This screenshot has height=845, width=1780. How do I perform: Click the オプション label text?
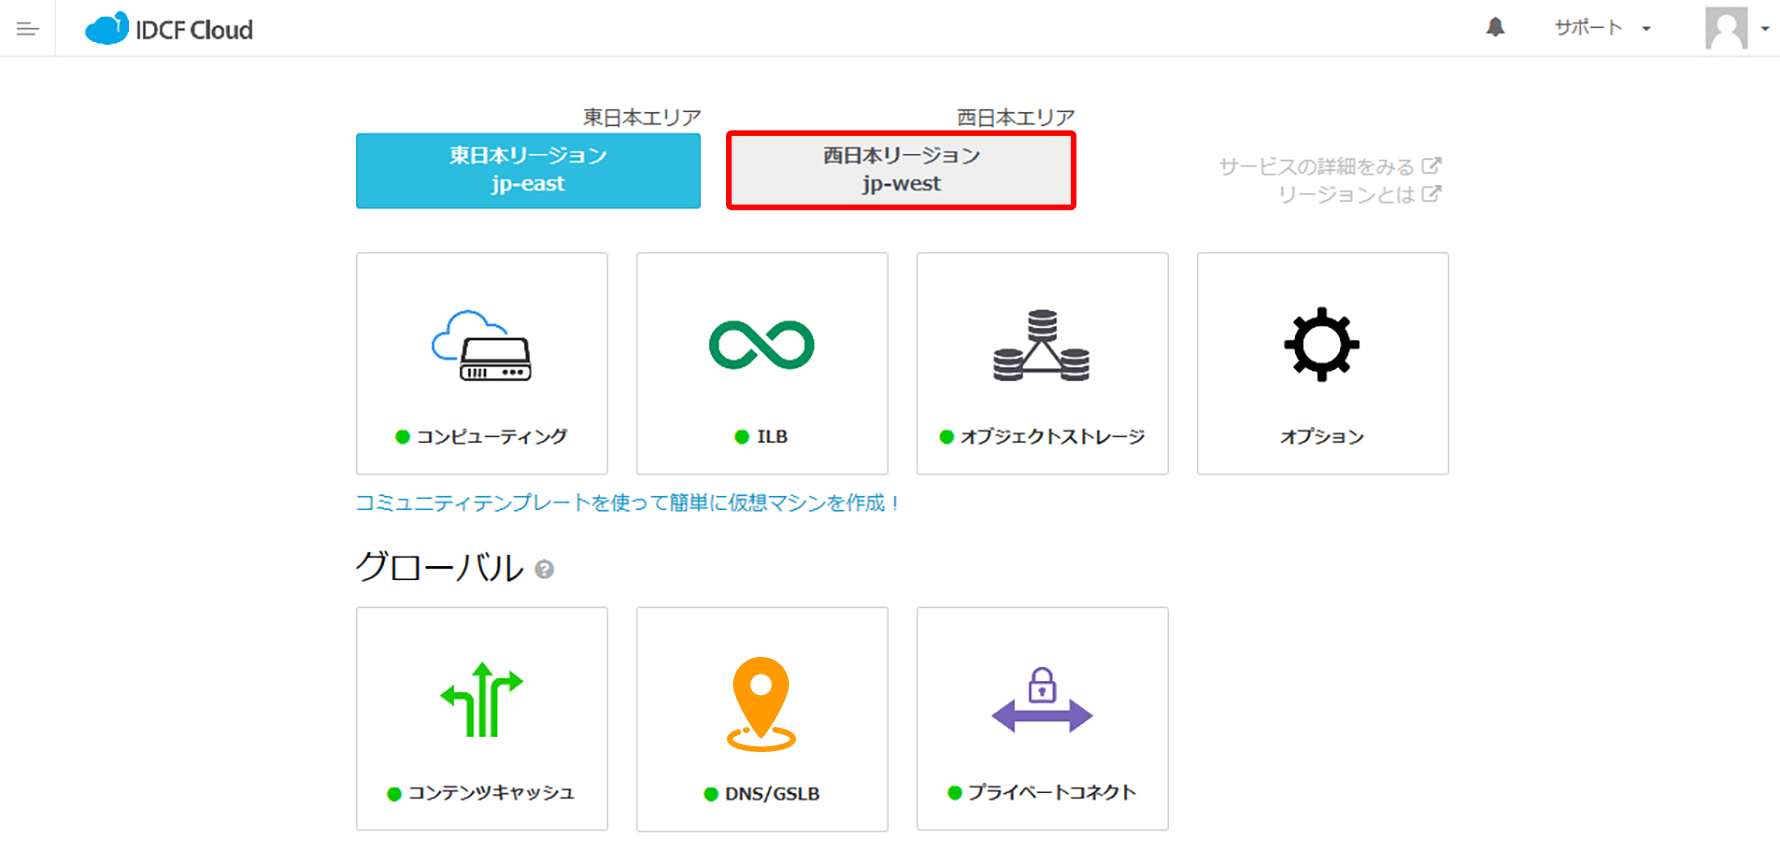[1322, 436]
